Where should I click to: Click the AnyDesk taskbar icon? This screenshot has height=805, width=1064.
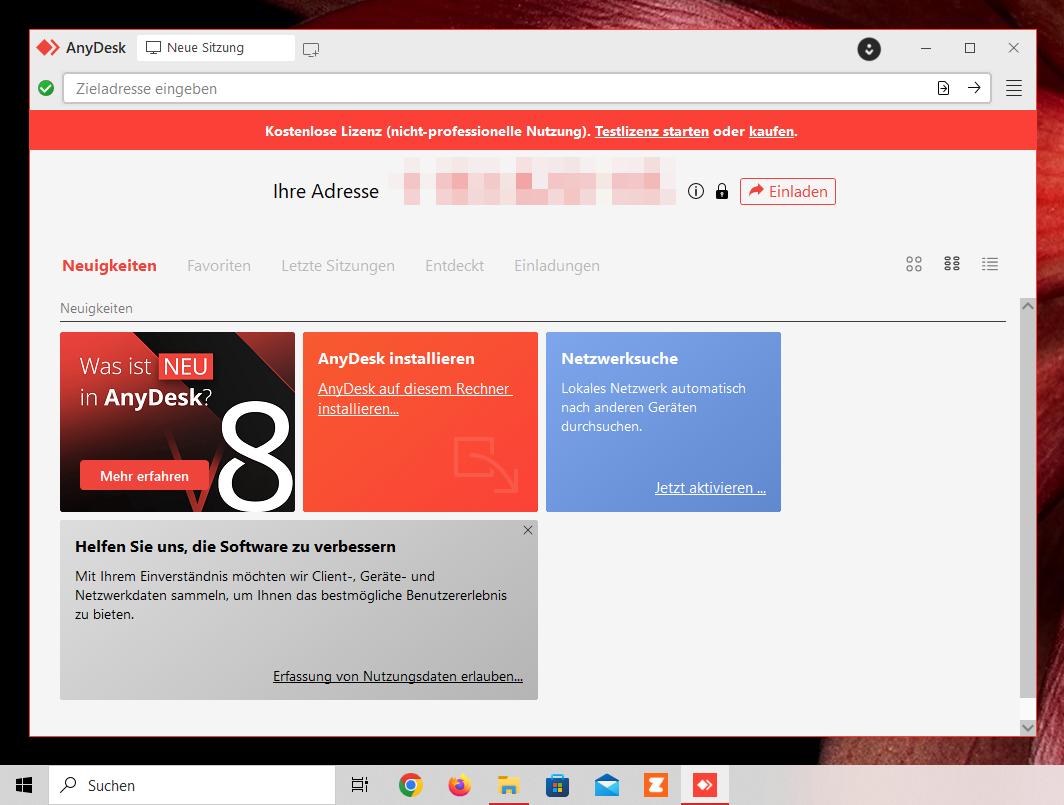[705, 785]
